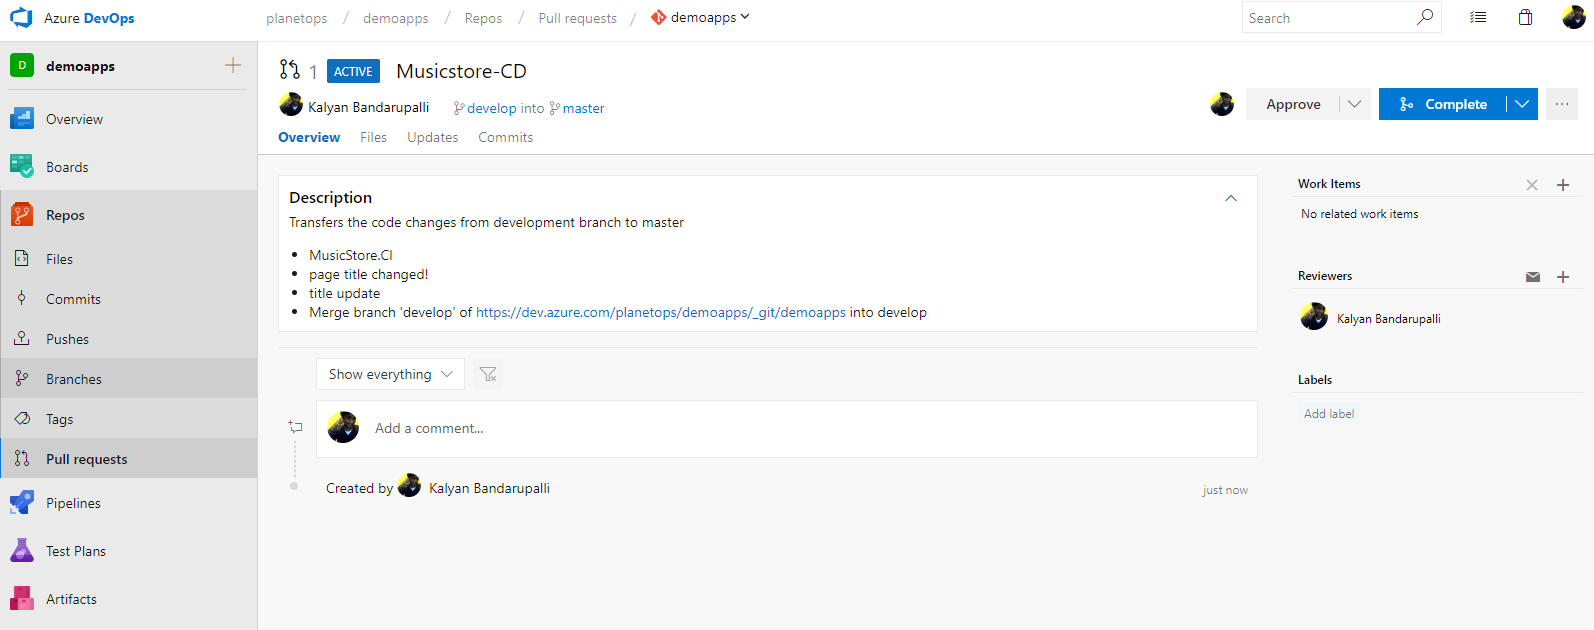Open the work items list icon in header

pos(1478,18)
